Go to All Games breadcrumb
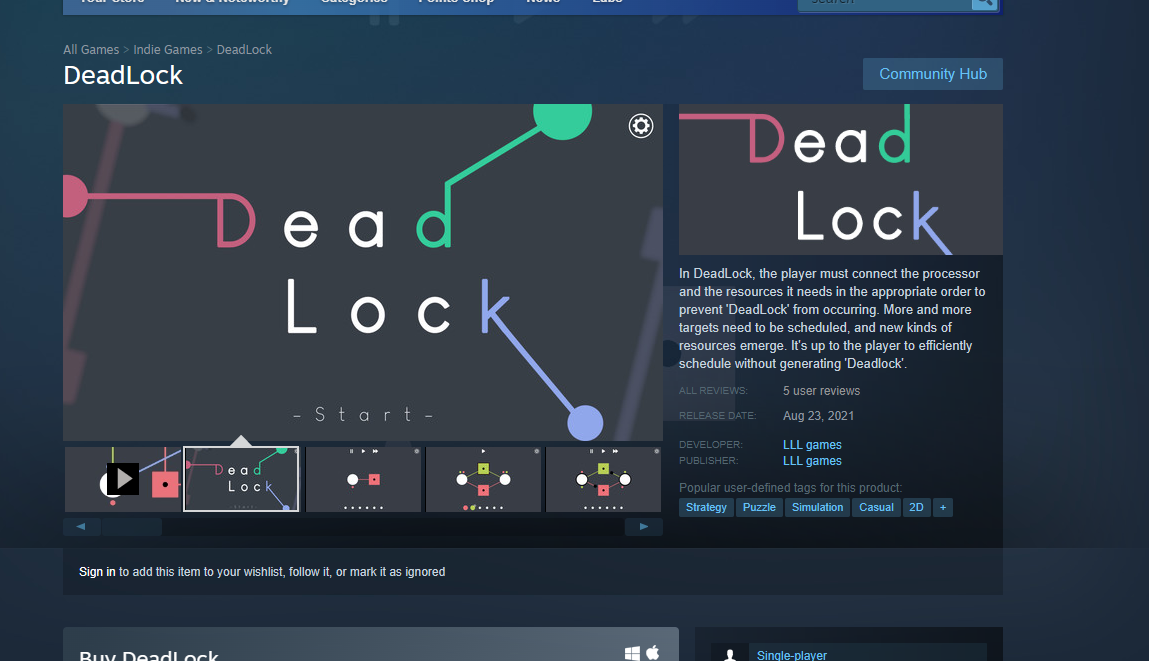 [91, 50]
